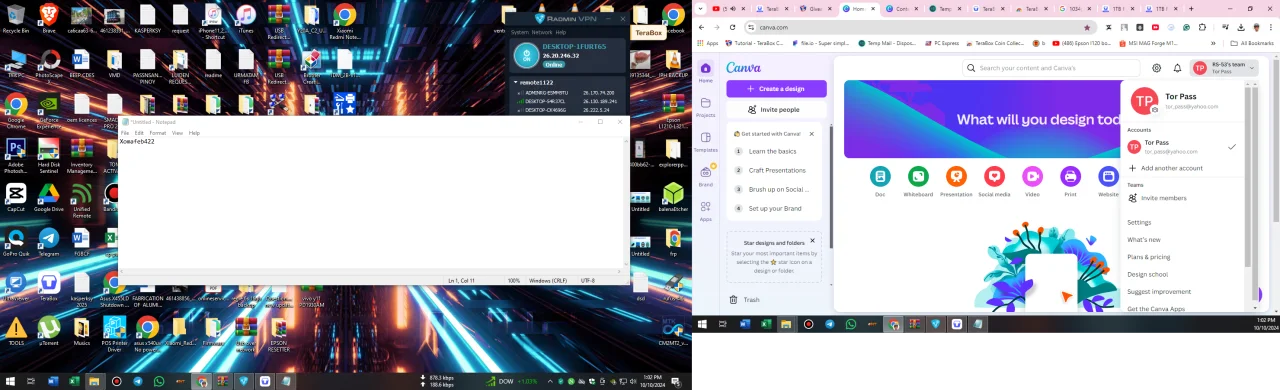Image resolution: width=1280 pixels, height=390 pixels.
Task: Open iTunes desktop icon
Action: (x=245, y=19)
